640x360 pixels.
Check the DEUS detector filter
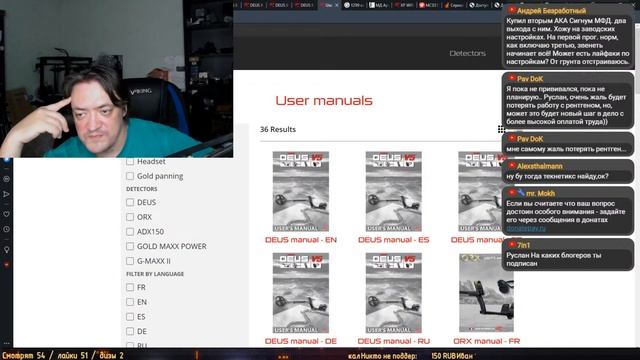pos(130,202)
